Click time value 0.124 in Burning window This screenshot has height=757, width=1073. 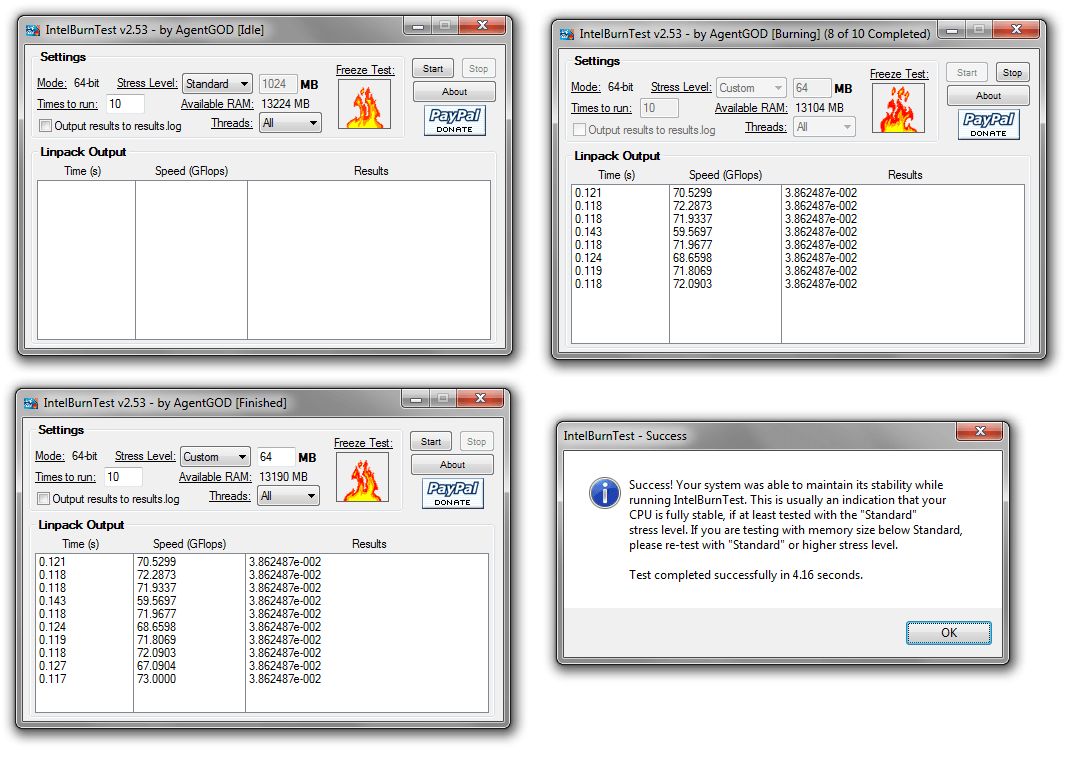click(x=588, y=258)
